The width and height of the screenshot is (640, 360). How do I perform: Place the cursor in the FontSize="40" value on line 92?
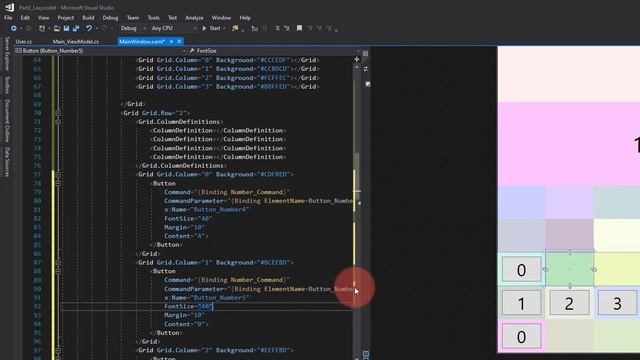point(204,307)
